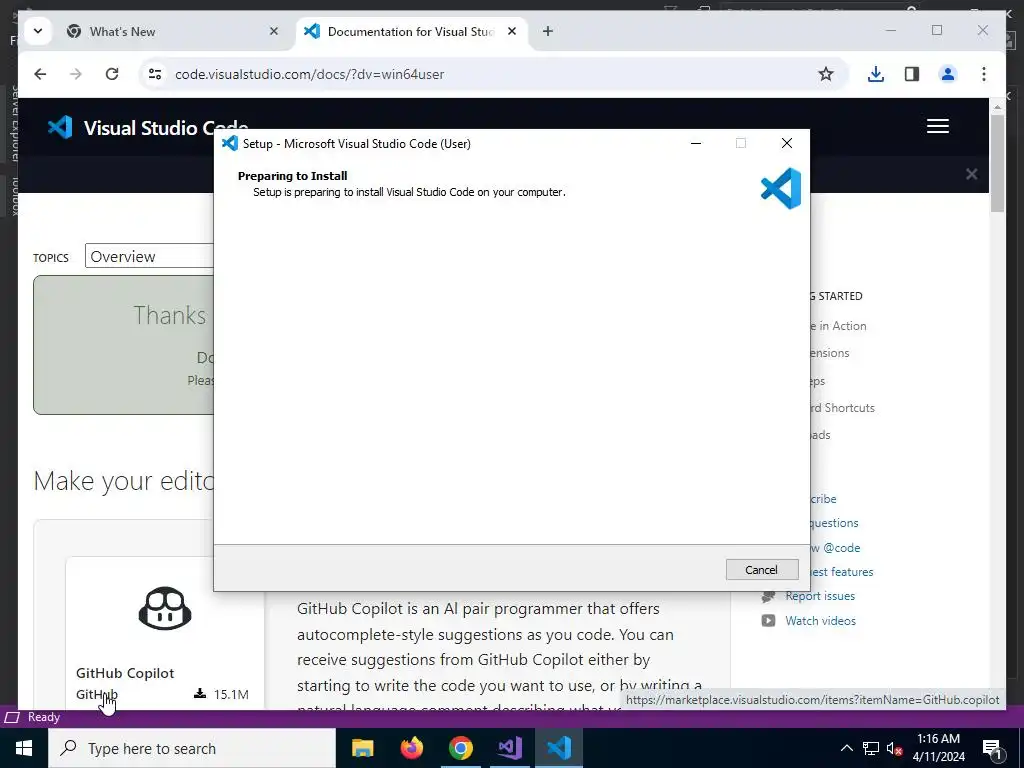Dismiss the website banner with X
The image size is (1024, 768).
971,174
